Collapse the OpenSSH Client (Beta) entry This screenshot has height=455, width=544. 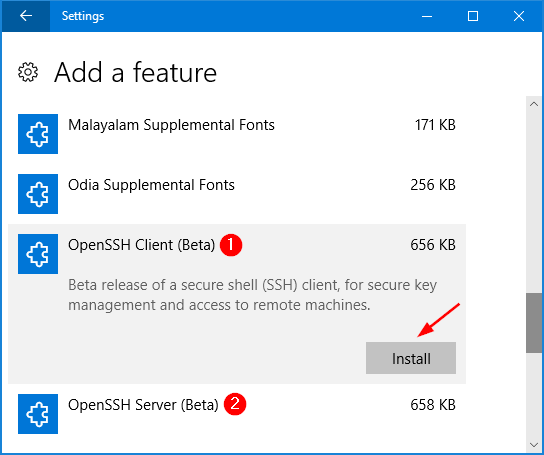[237, 254]
